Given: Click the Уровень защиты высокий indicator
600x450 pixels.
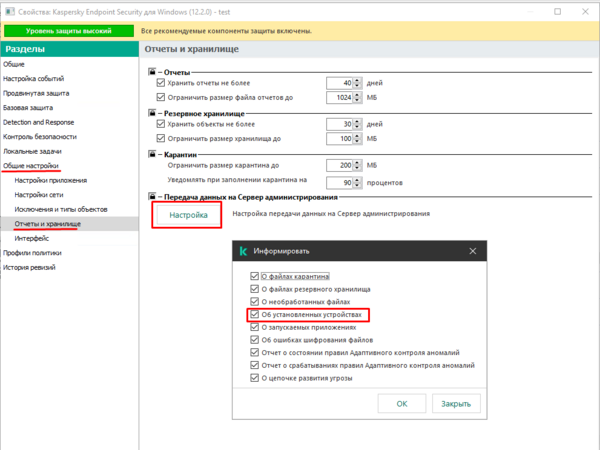Looking at the screenshot, I should [x=69, y=31].
